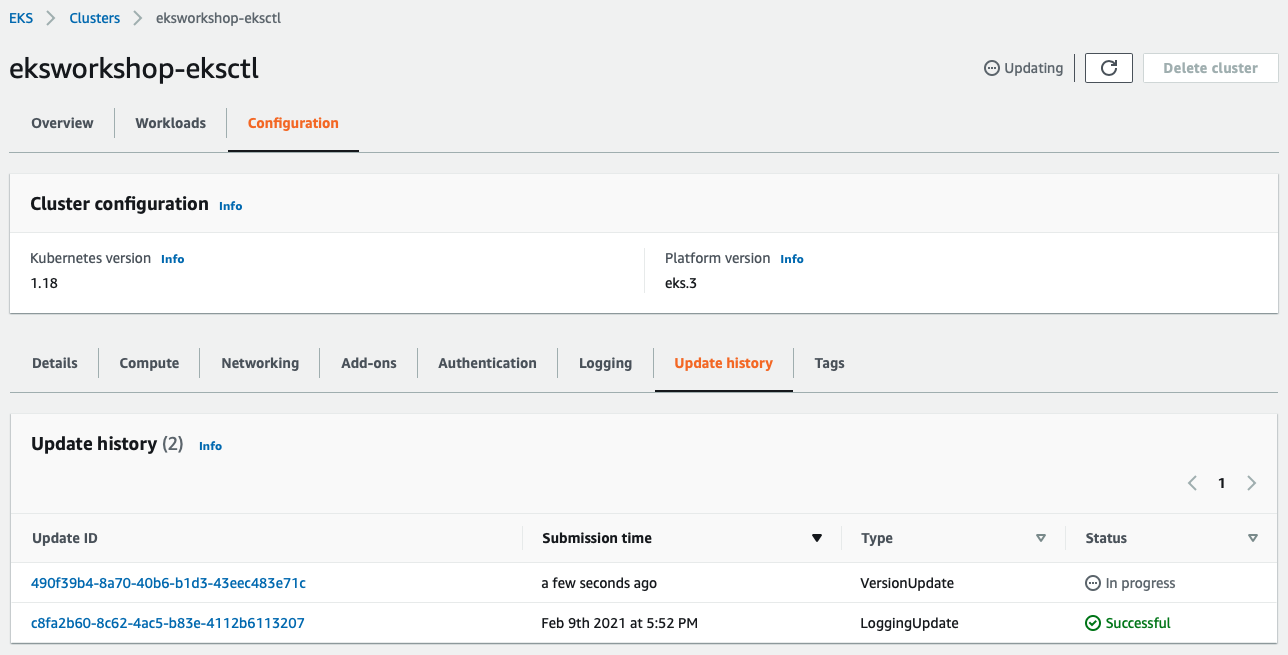Click Successful checkmark icon for LoggingUpdate
This screenshot has width=1288, height=655.
click(1093, 623)
